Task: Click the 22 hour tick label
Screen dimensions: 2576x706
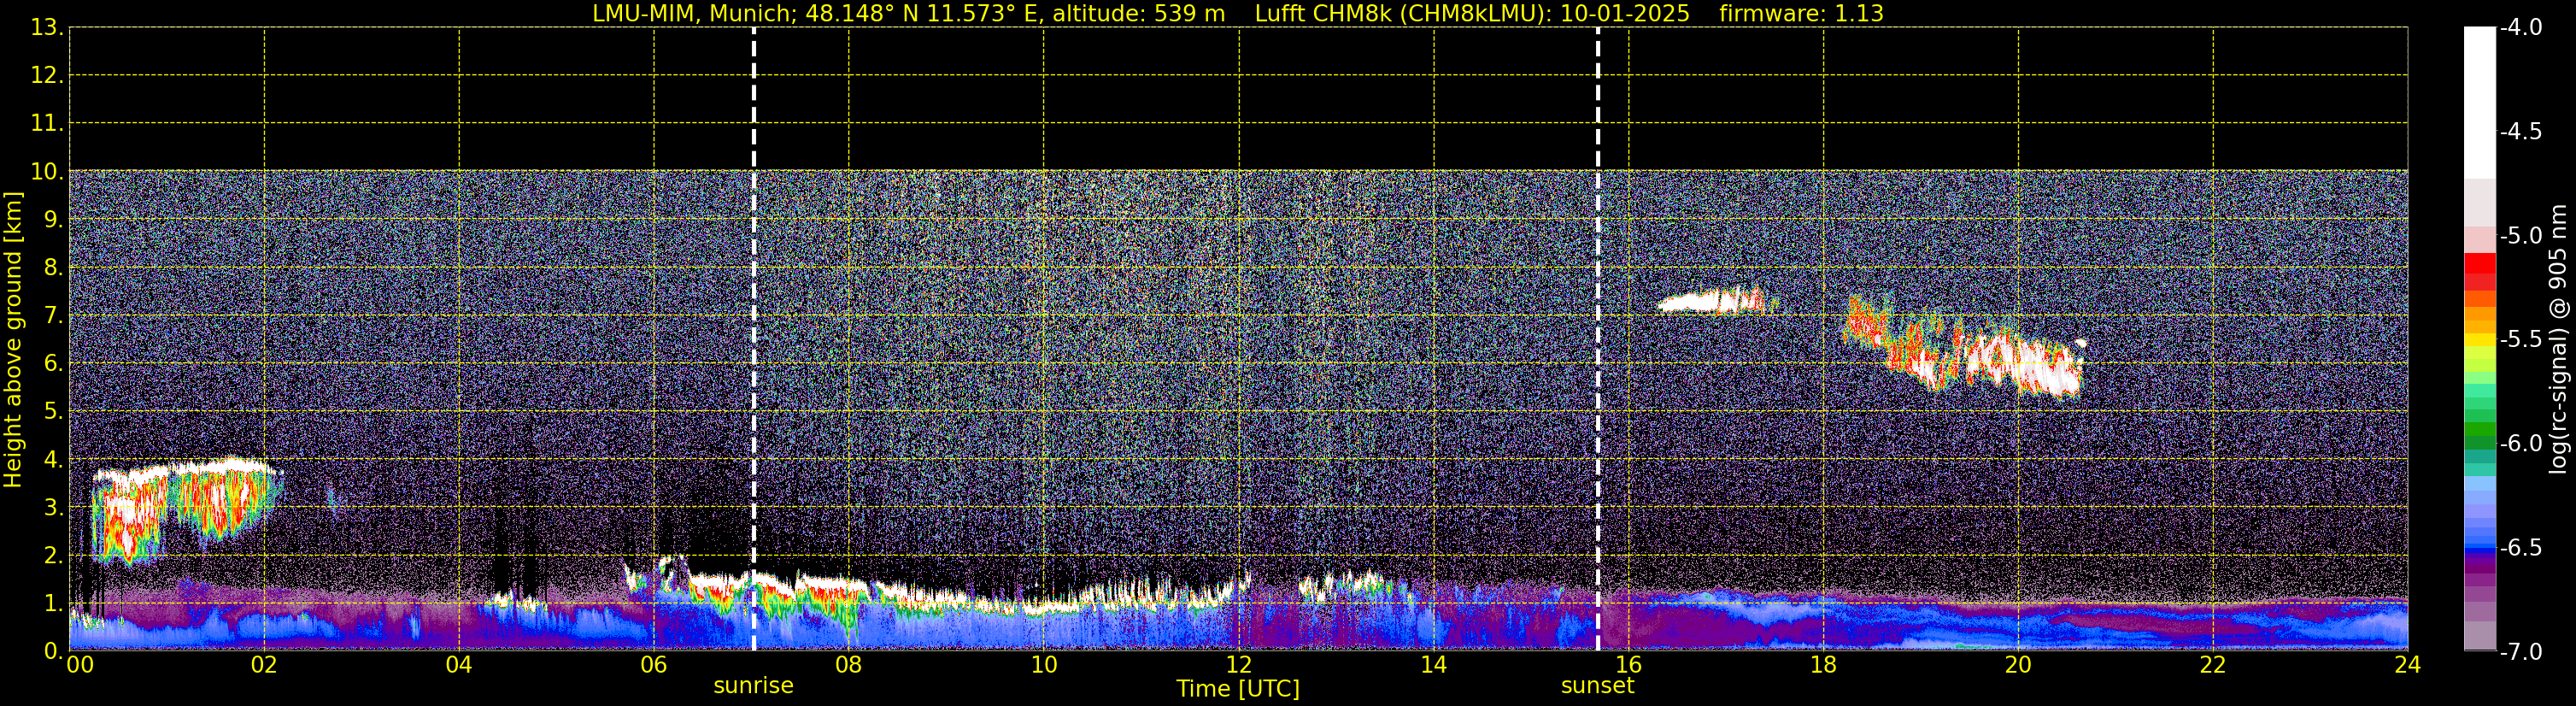Action: coord(2213,665)
